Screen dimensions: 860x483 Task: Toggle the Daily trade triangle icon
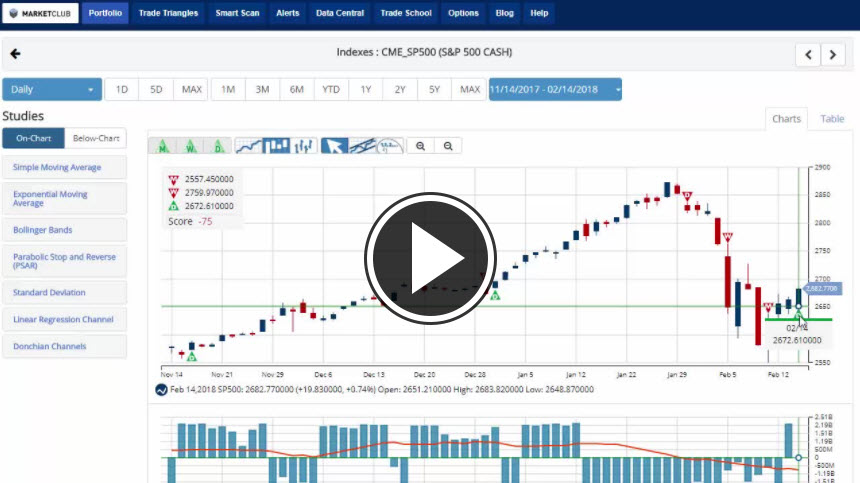click(218, 146)
